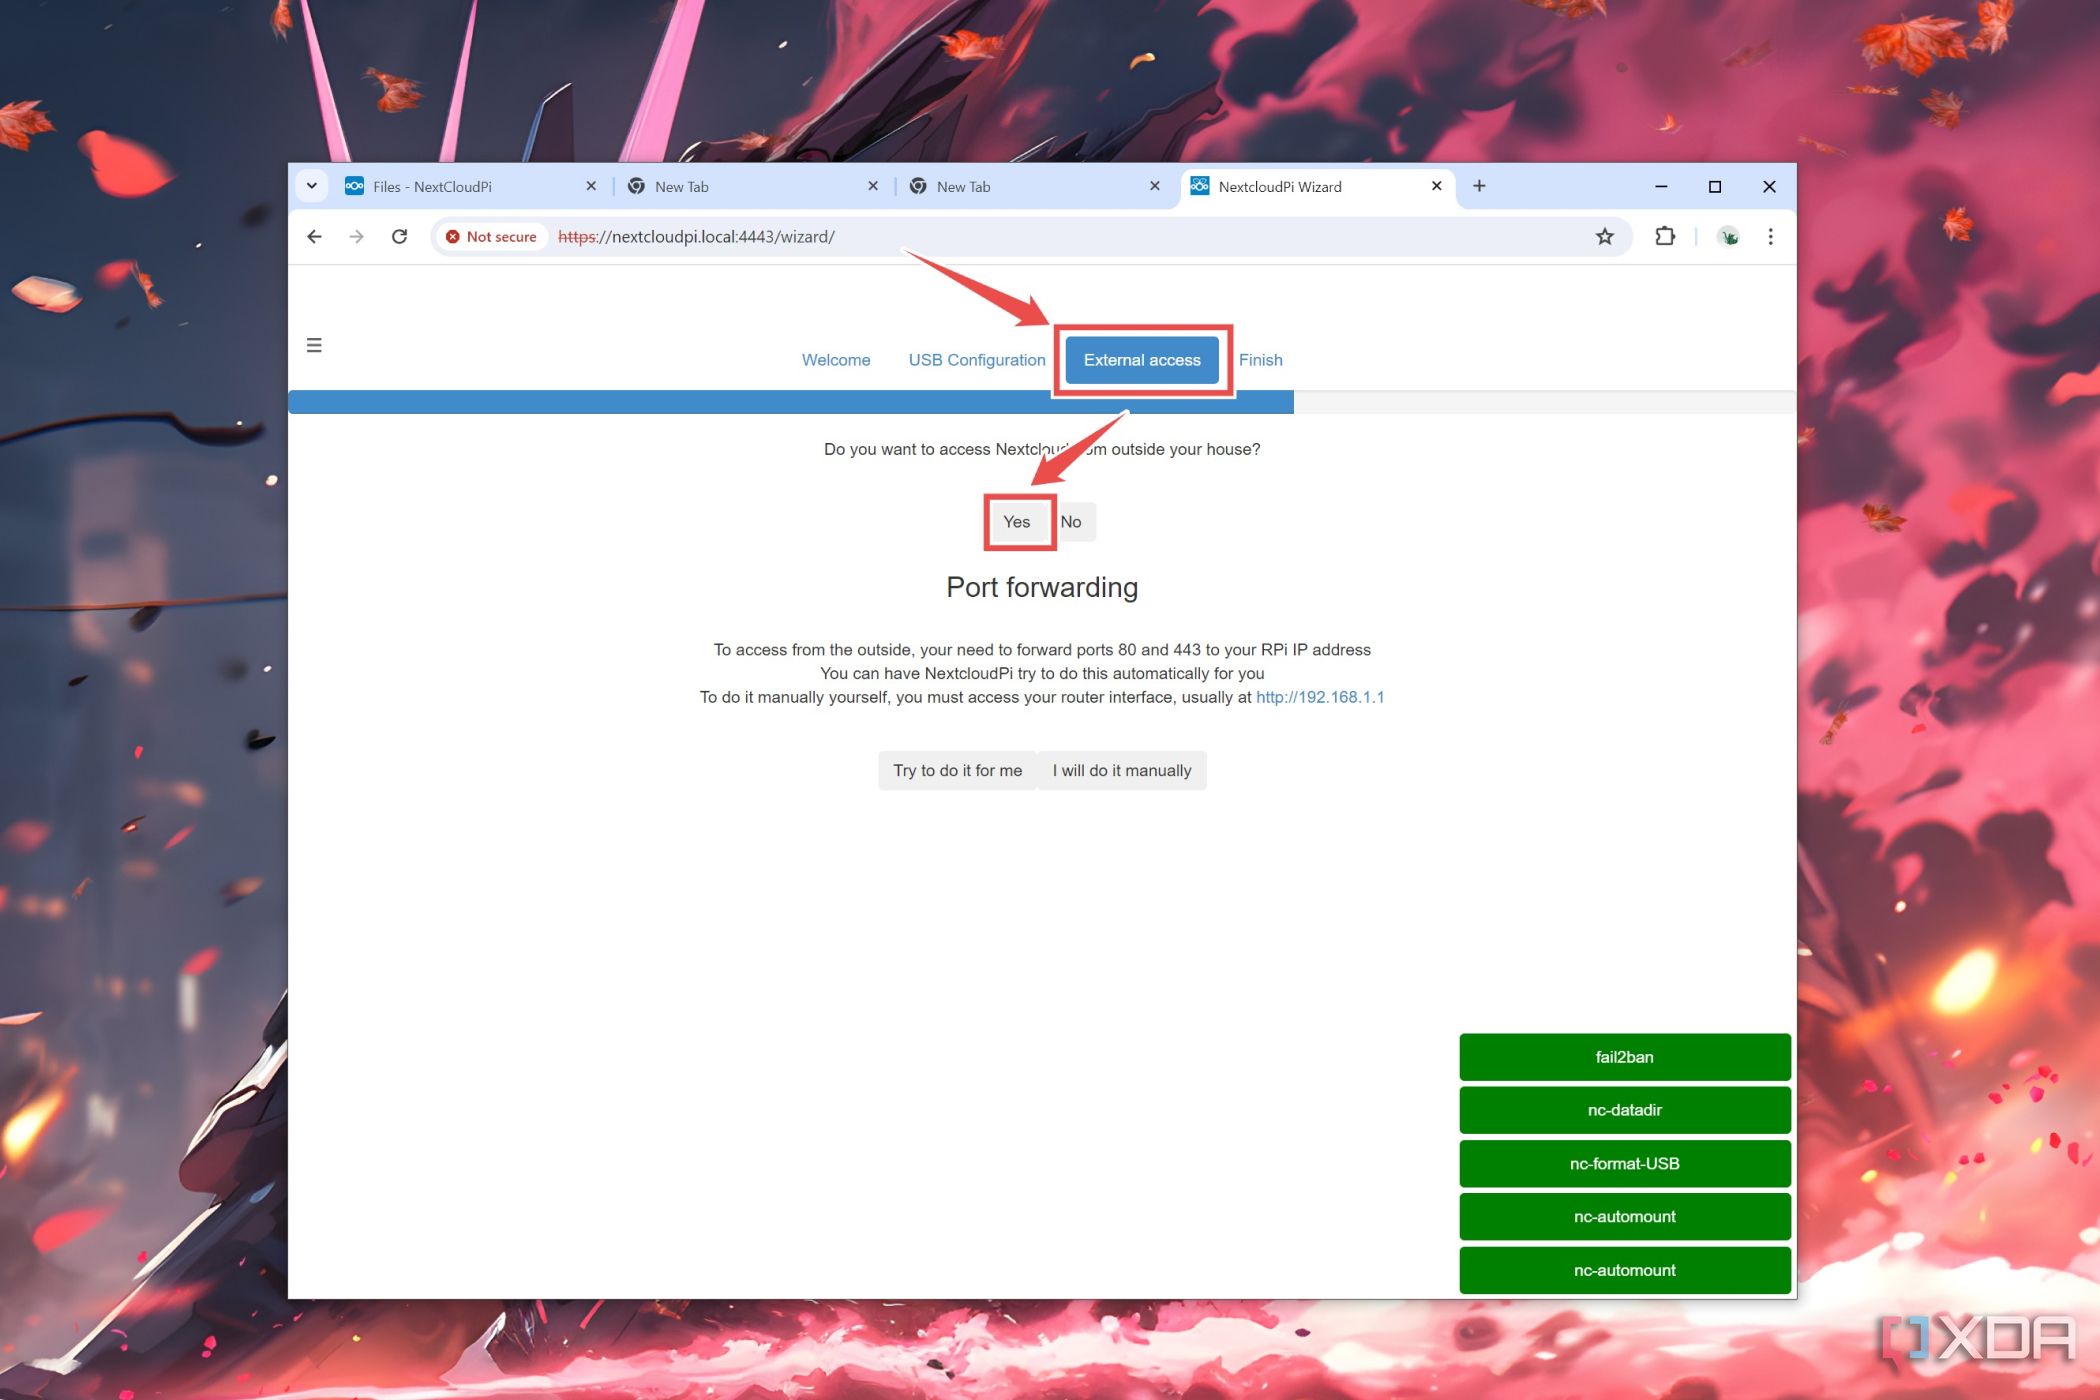Click the first nc-automount button
The height and width of the screenshot is (1400, 2100).
coord(1623,1216)
